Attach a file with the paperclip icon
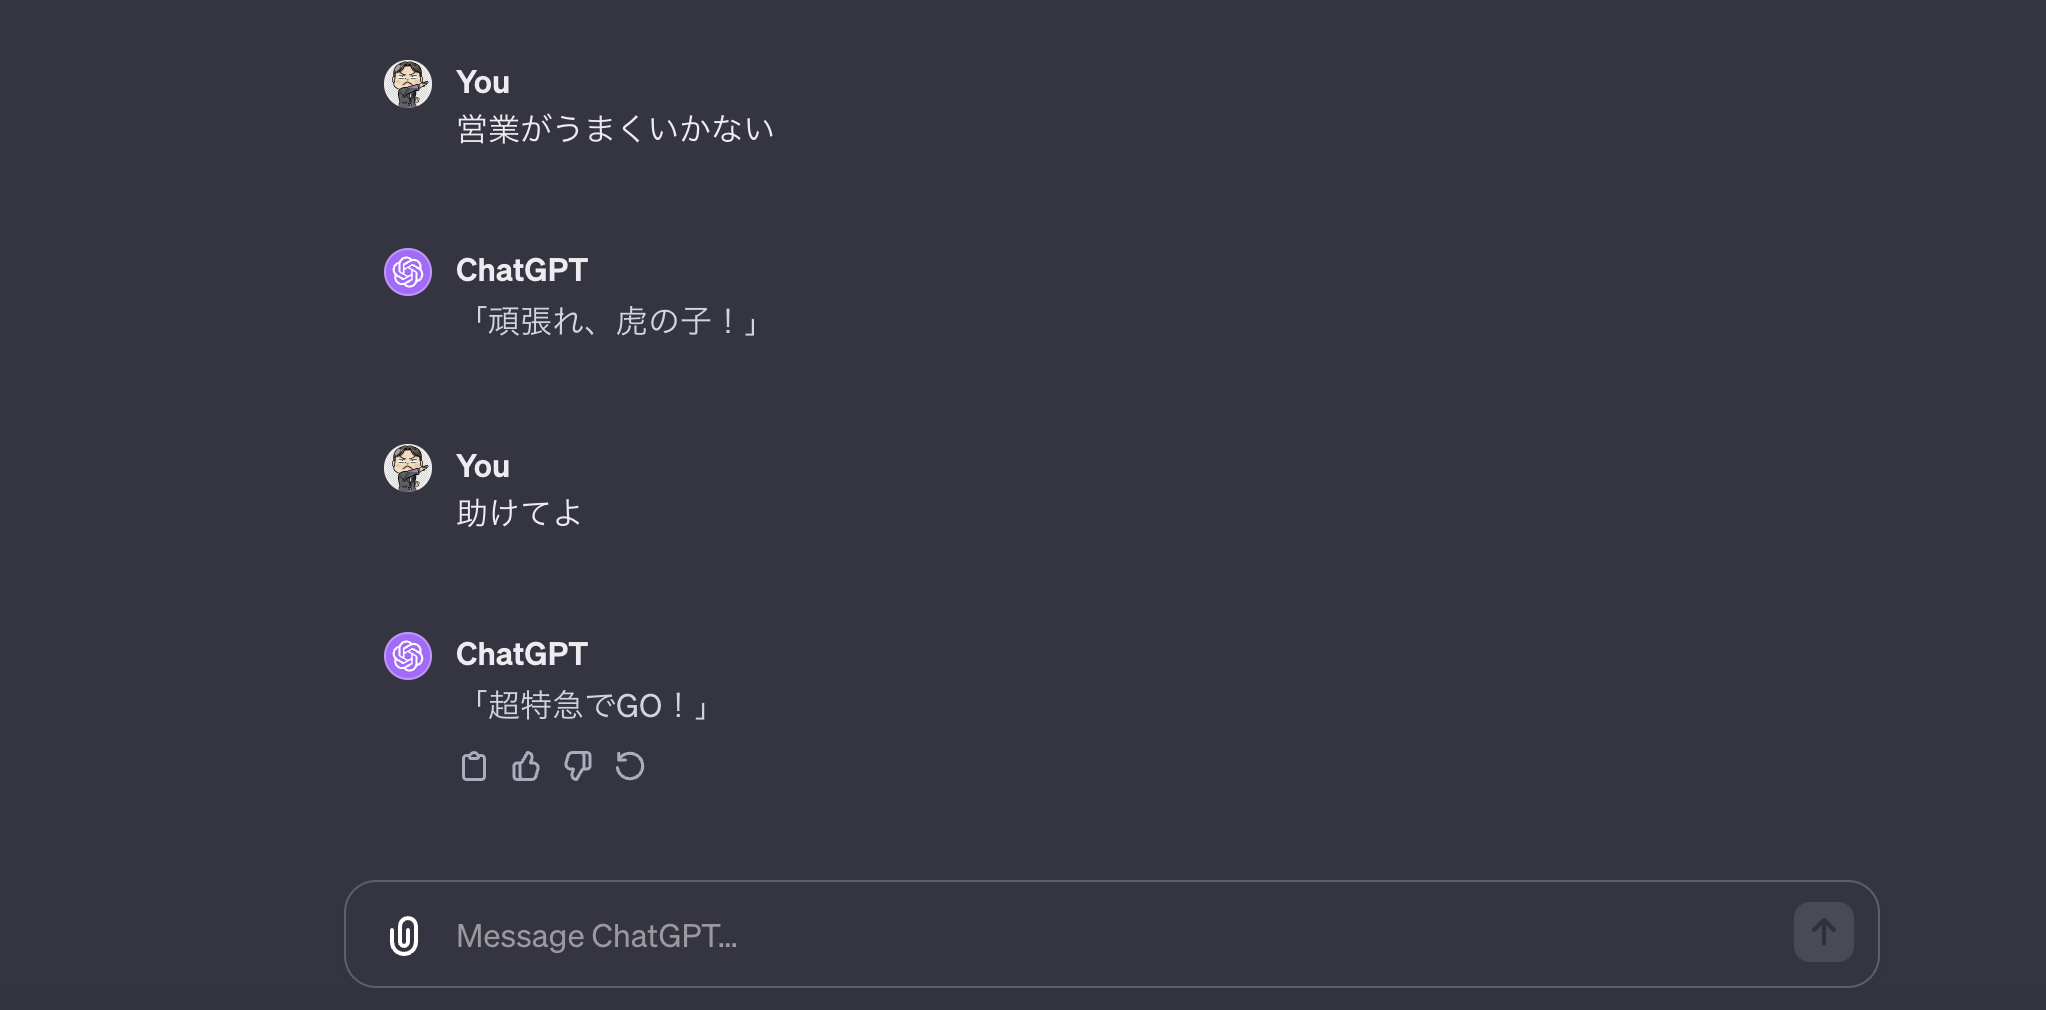This screenshot has height=1010, width=2046. pyautogui.click(x=404, y=936)
